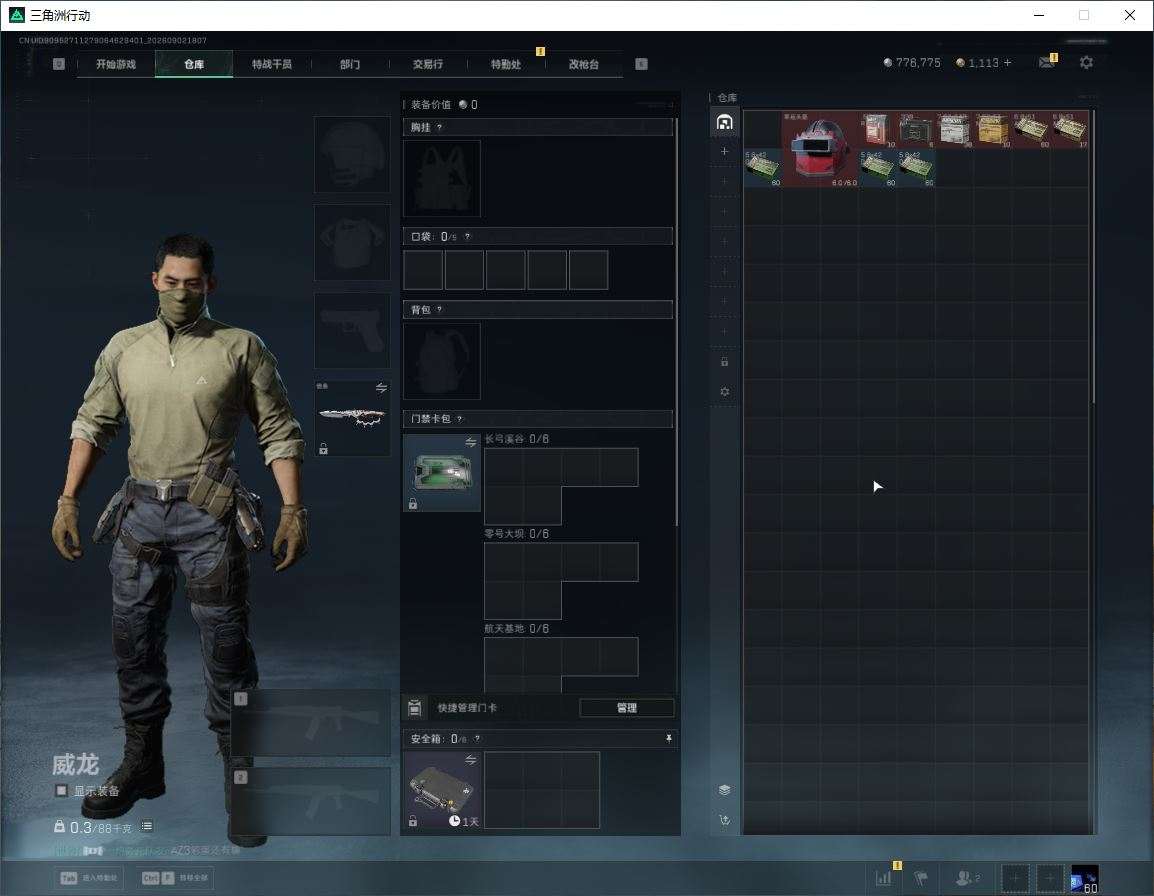Screen dimensions: 1154x896
Task: Click the Ctrl F 转移全部 button
Action: click(174, 878)
